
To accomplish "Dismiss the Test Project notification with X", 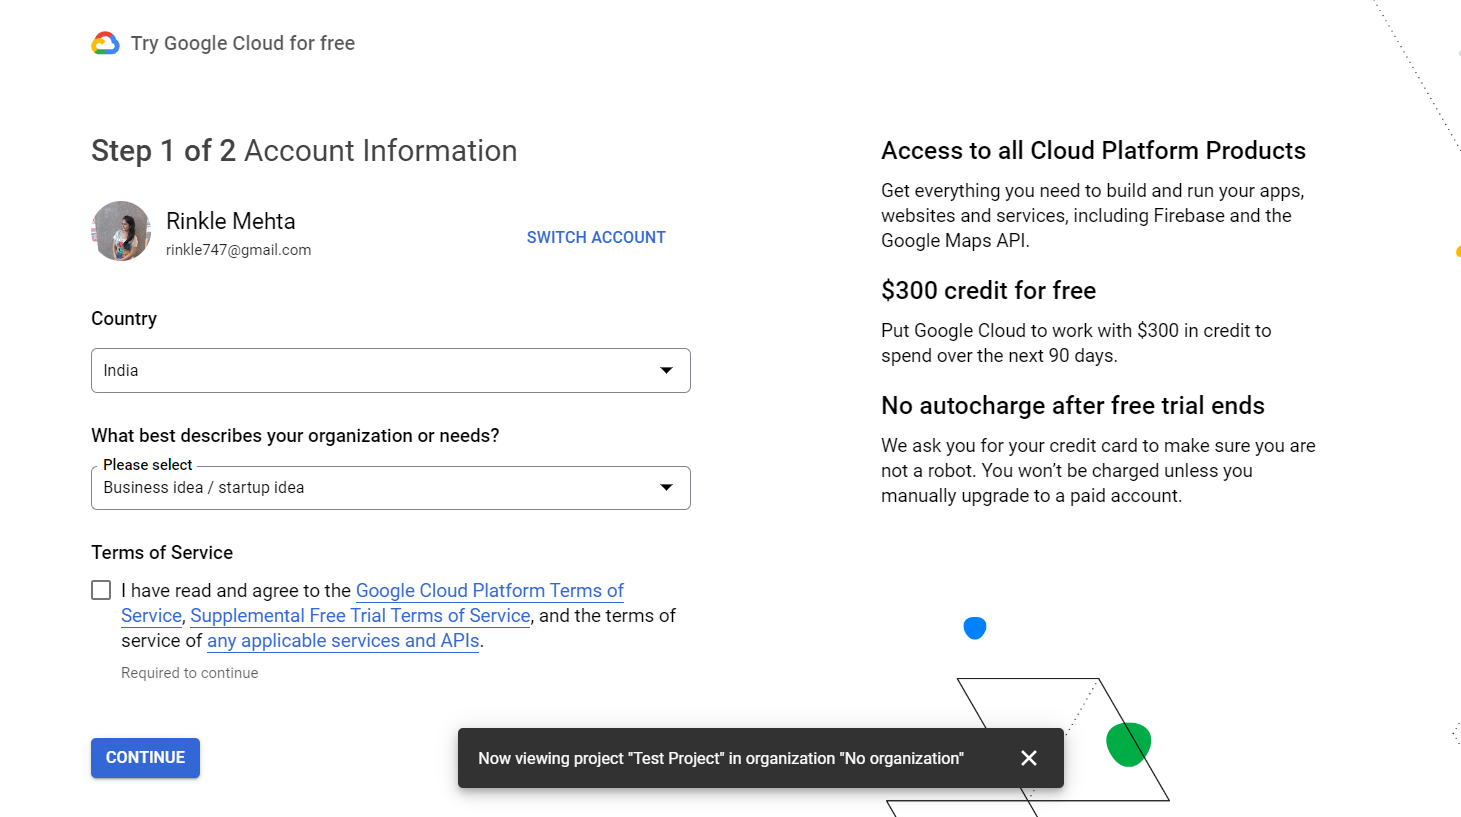I will pos(1028,758).
